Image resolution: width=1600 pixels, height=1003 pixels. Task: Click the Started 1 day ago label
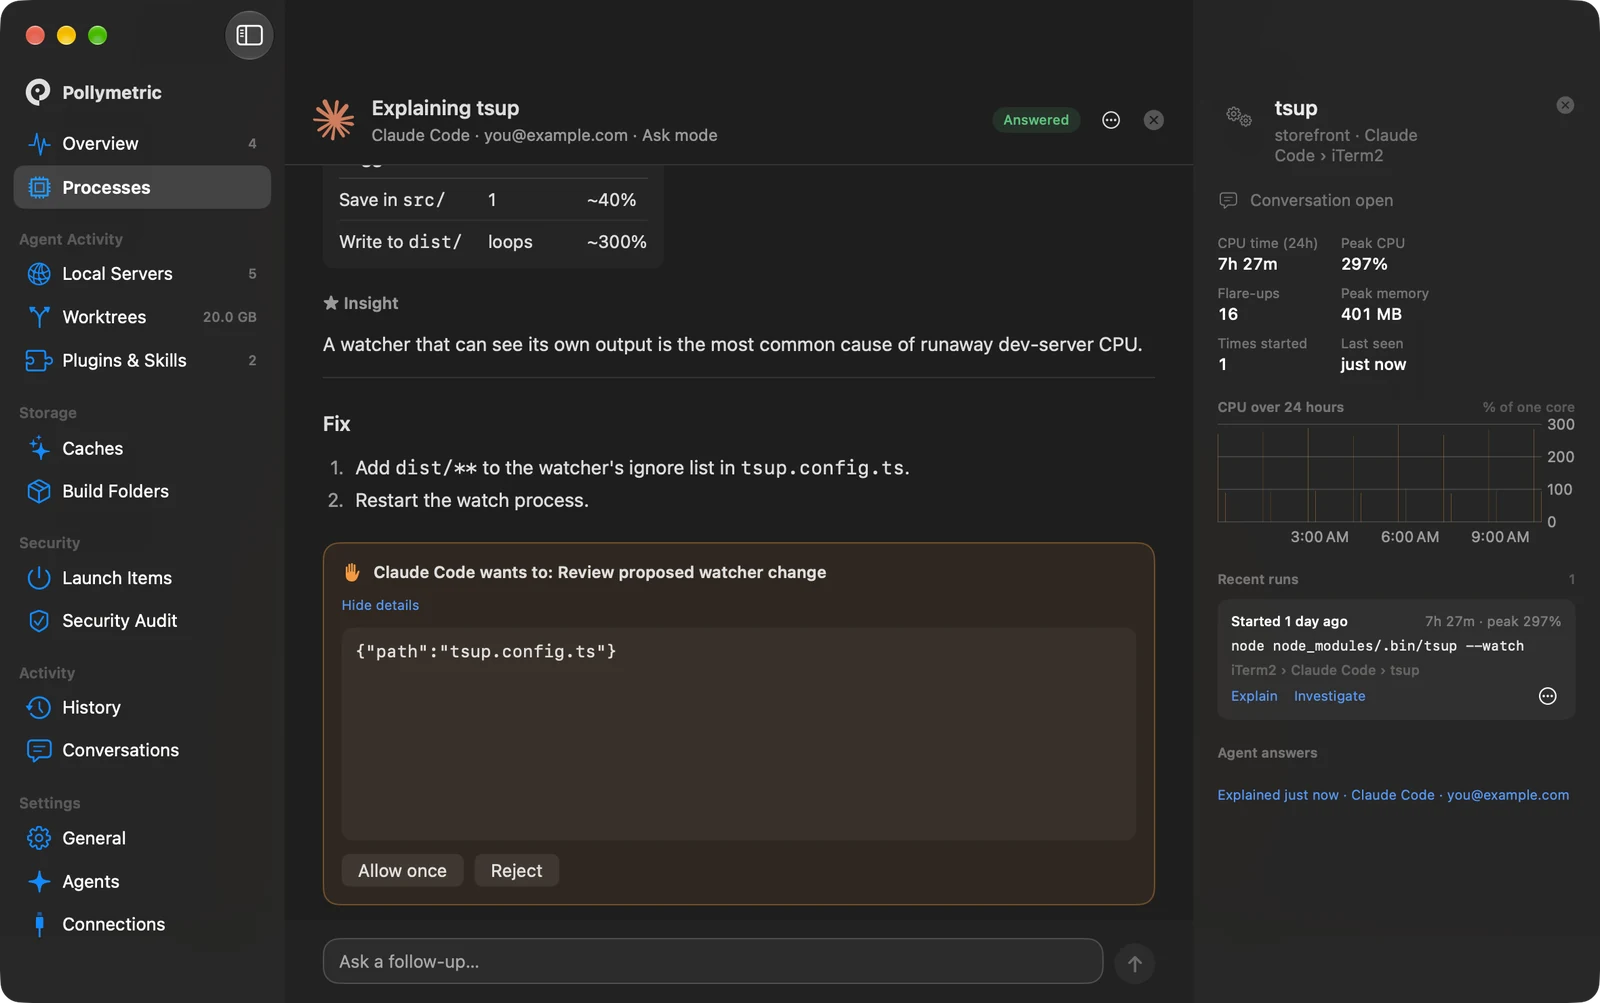(1289, 621)
